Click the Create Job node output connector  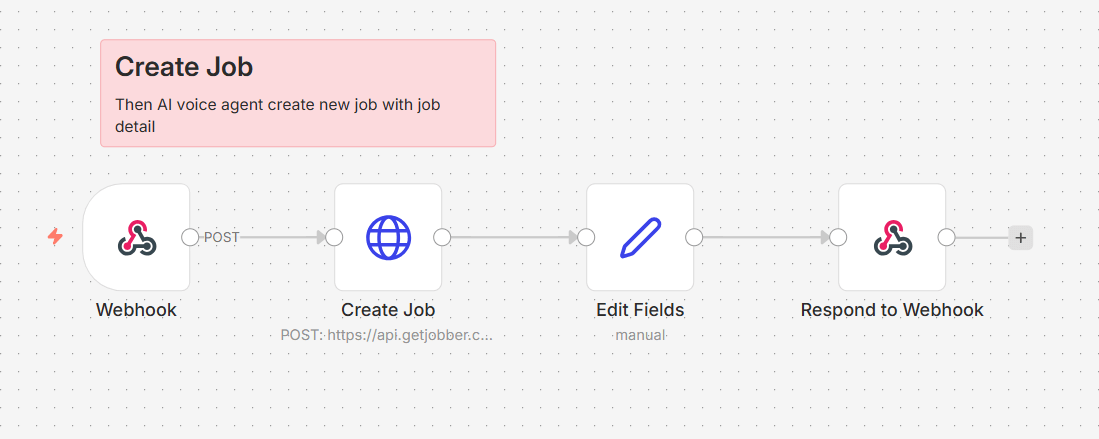[442, 237]
